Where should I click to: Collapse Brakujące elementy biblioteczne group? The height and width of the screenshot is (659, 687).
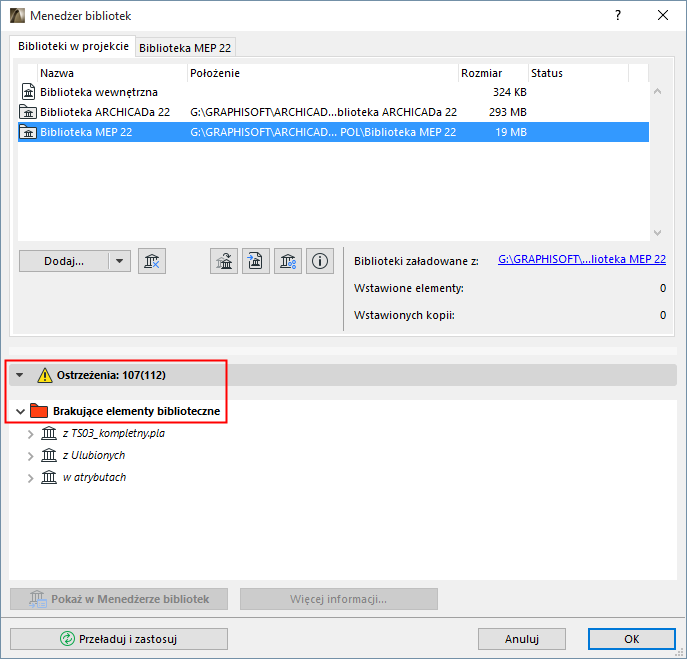[x=20, y=411]
